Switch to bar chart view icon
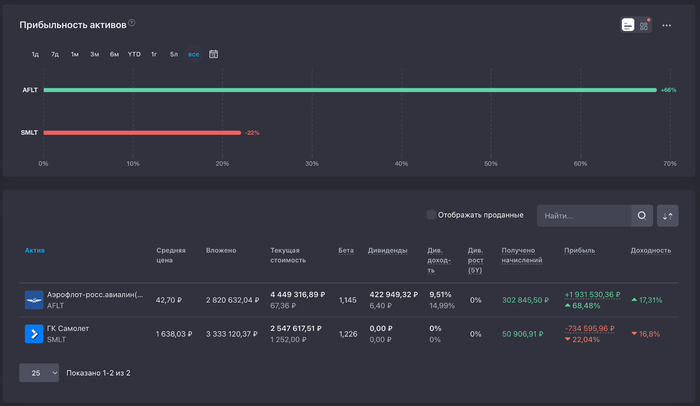This screenshot has width=700, height=406. [627, 25]
